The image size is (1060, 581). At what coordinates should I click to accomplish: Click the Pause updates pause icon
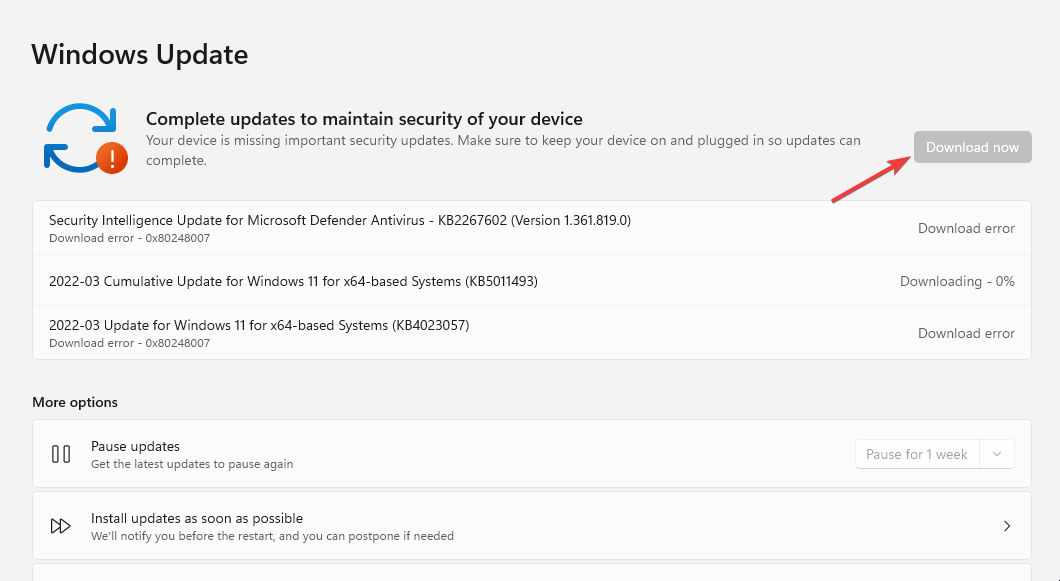pos(60,453)
